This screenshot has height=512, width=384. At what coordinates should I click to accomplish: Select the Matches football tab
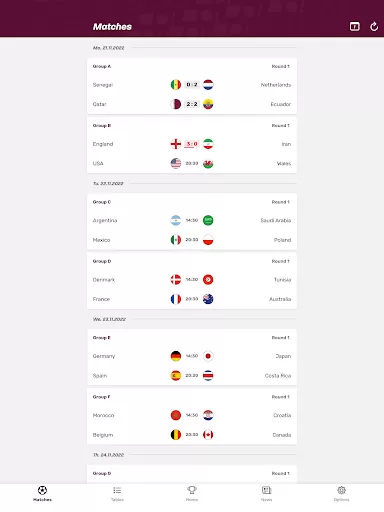coord(42,494)
